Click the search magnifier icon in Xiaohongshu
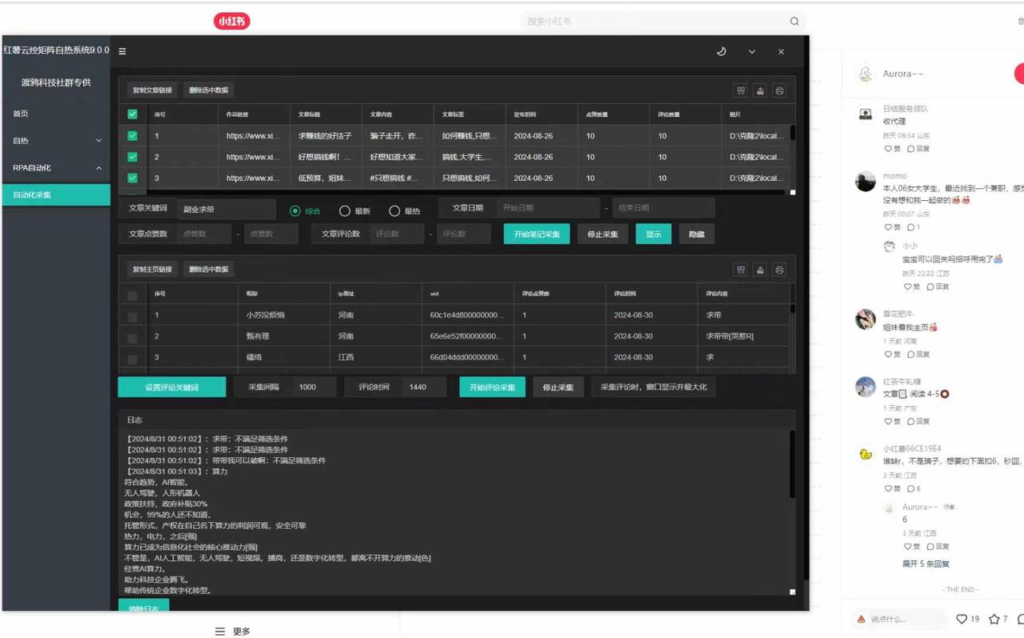1024x638 pixels. (795, 21)
